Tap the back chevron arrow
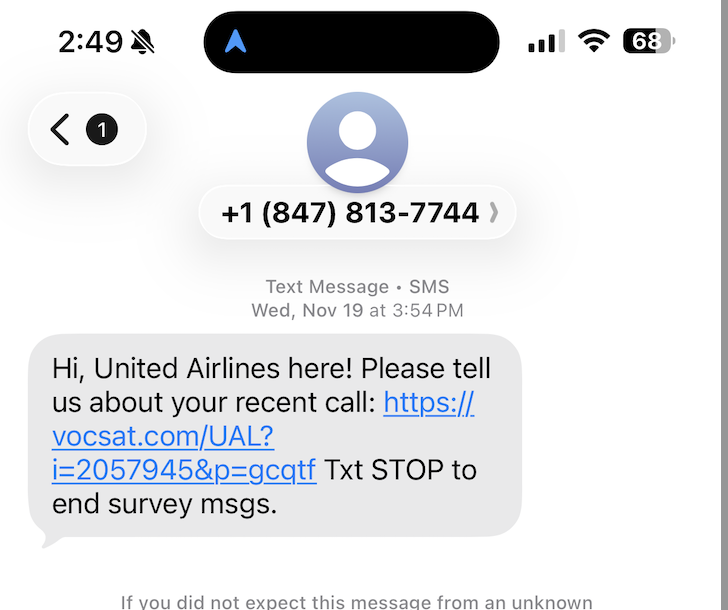 point(61,129)
